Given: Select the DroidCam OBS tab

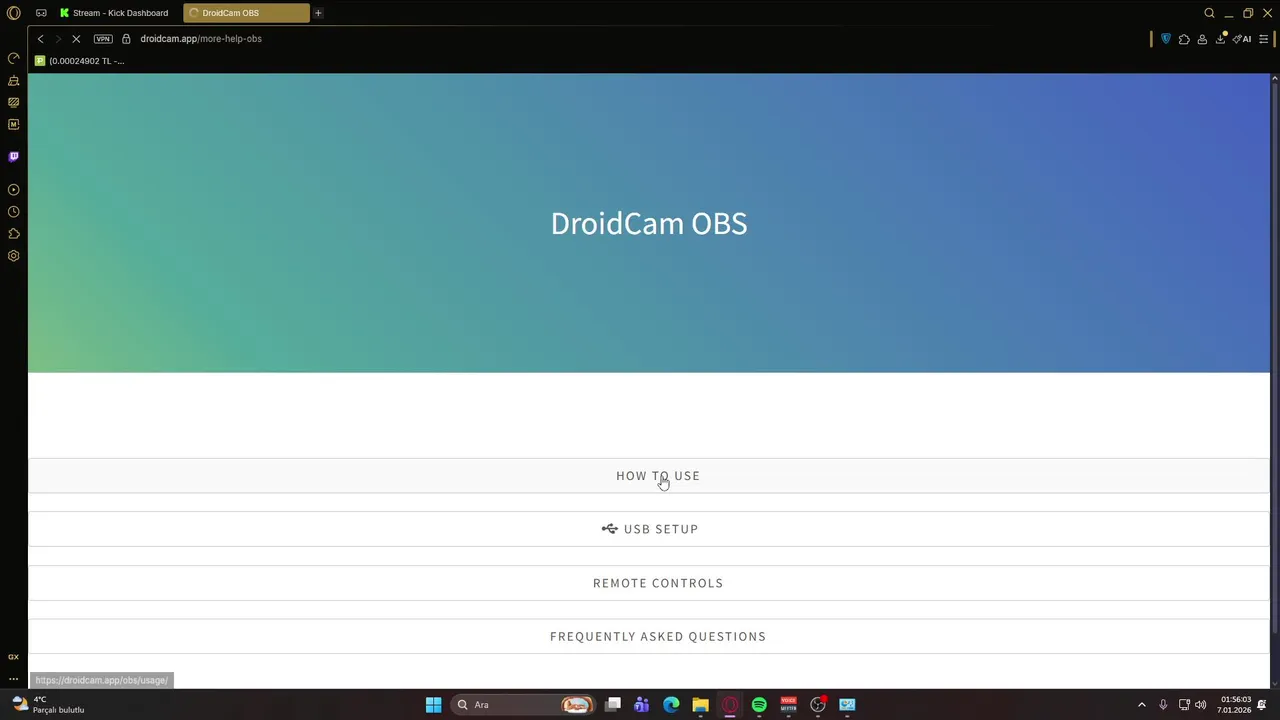Looking at the screenshot, I should point(246,13).
